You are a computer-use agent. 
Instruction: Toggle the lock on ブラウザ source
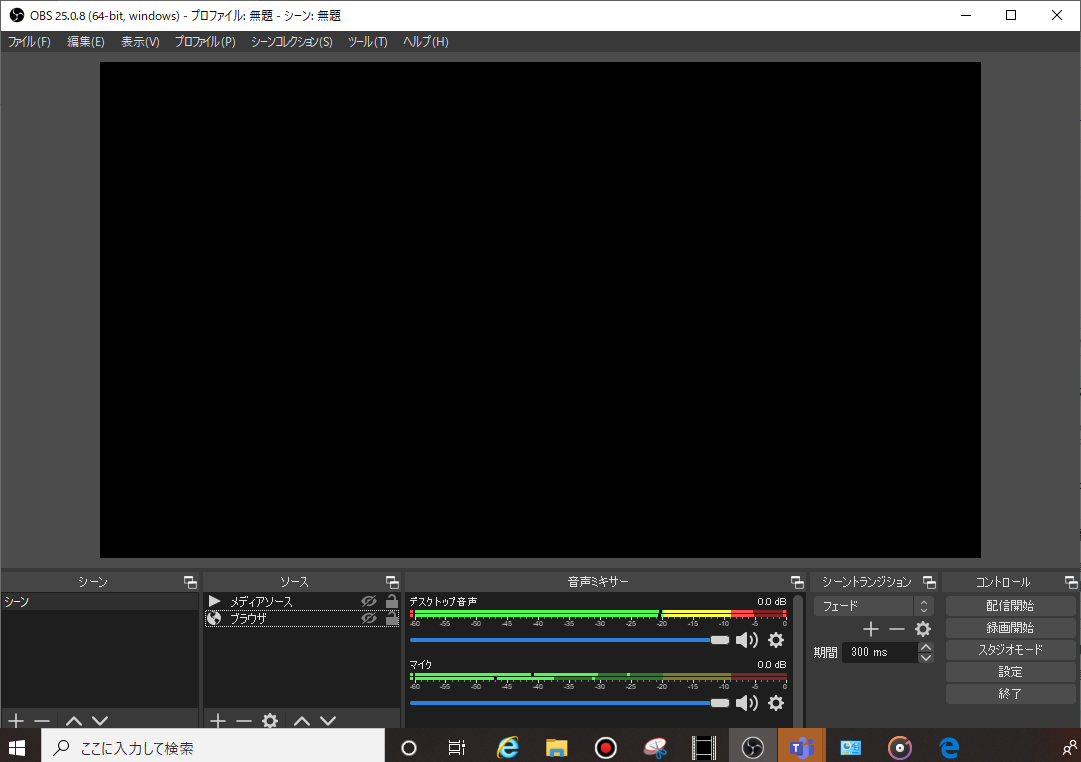(x=392, y=618)
